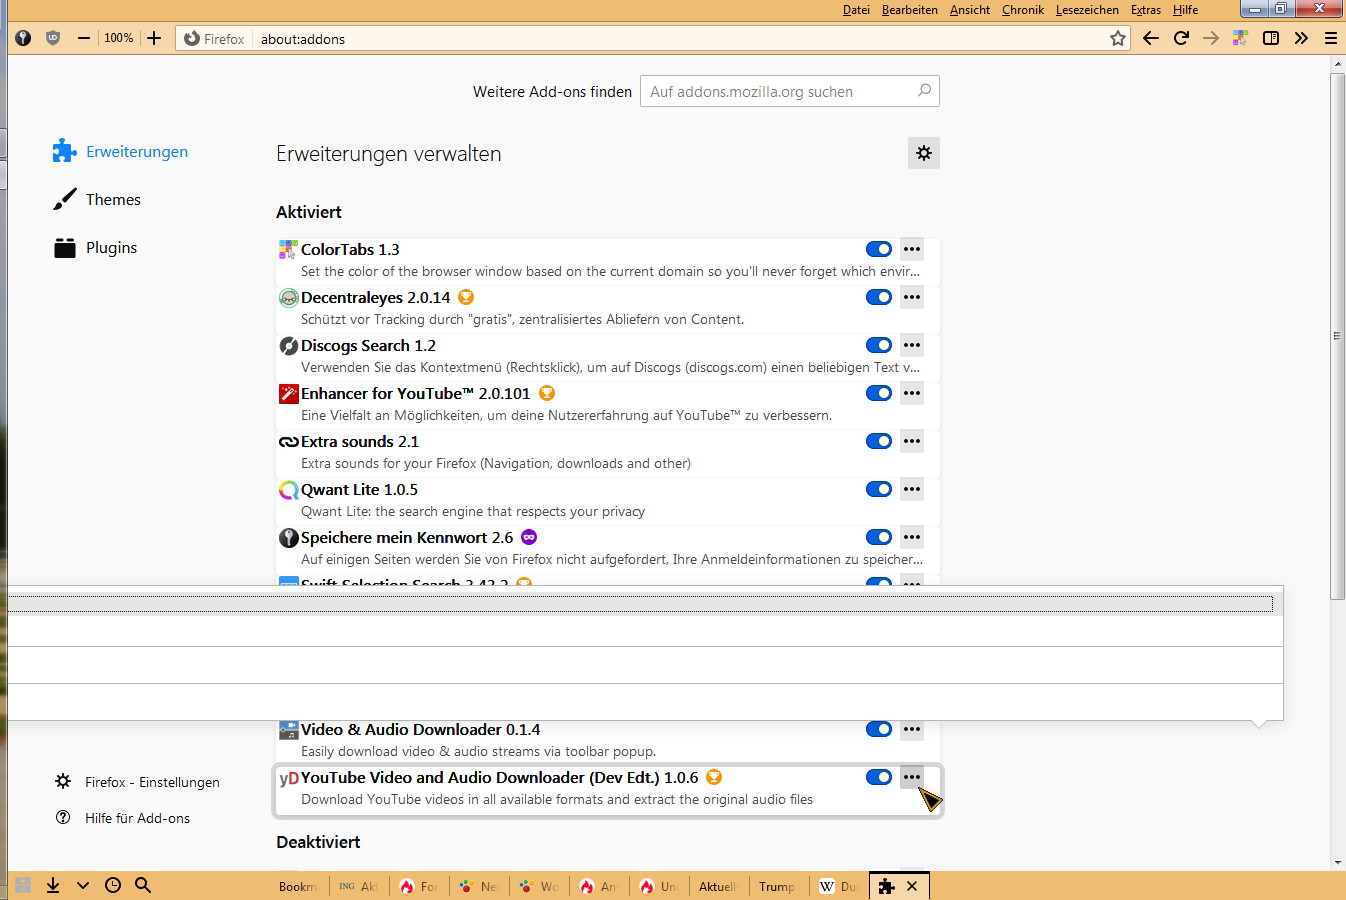
Task: Open the Extras menu
Action: pyautogui.click(x=1146, y=10)
